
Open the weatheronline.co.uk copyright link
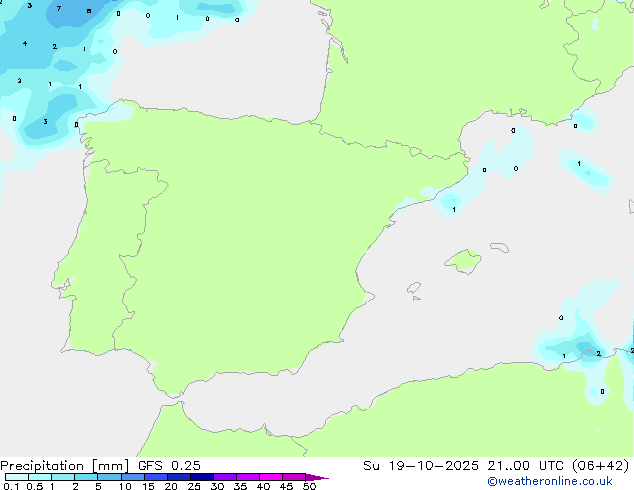click(550, 481)
